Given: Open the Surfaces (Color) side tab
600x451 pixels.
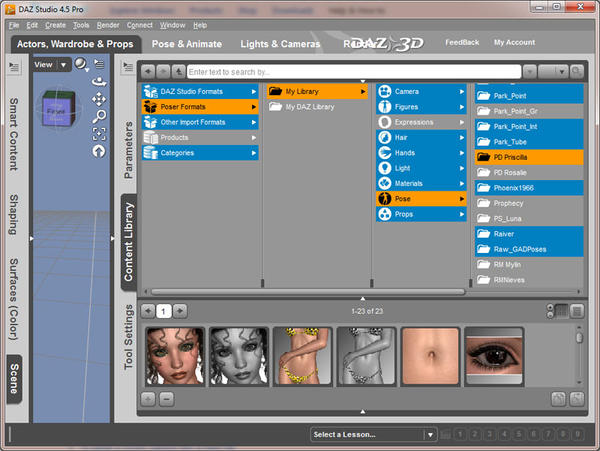Looking at the screenshot, I should pos(14,299).
